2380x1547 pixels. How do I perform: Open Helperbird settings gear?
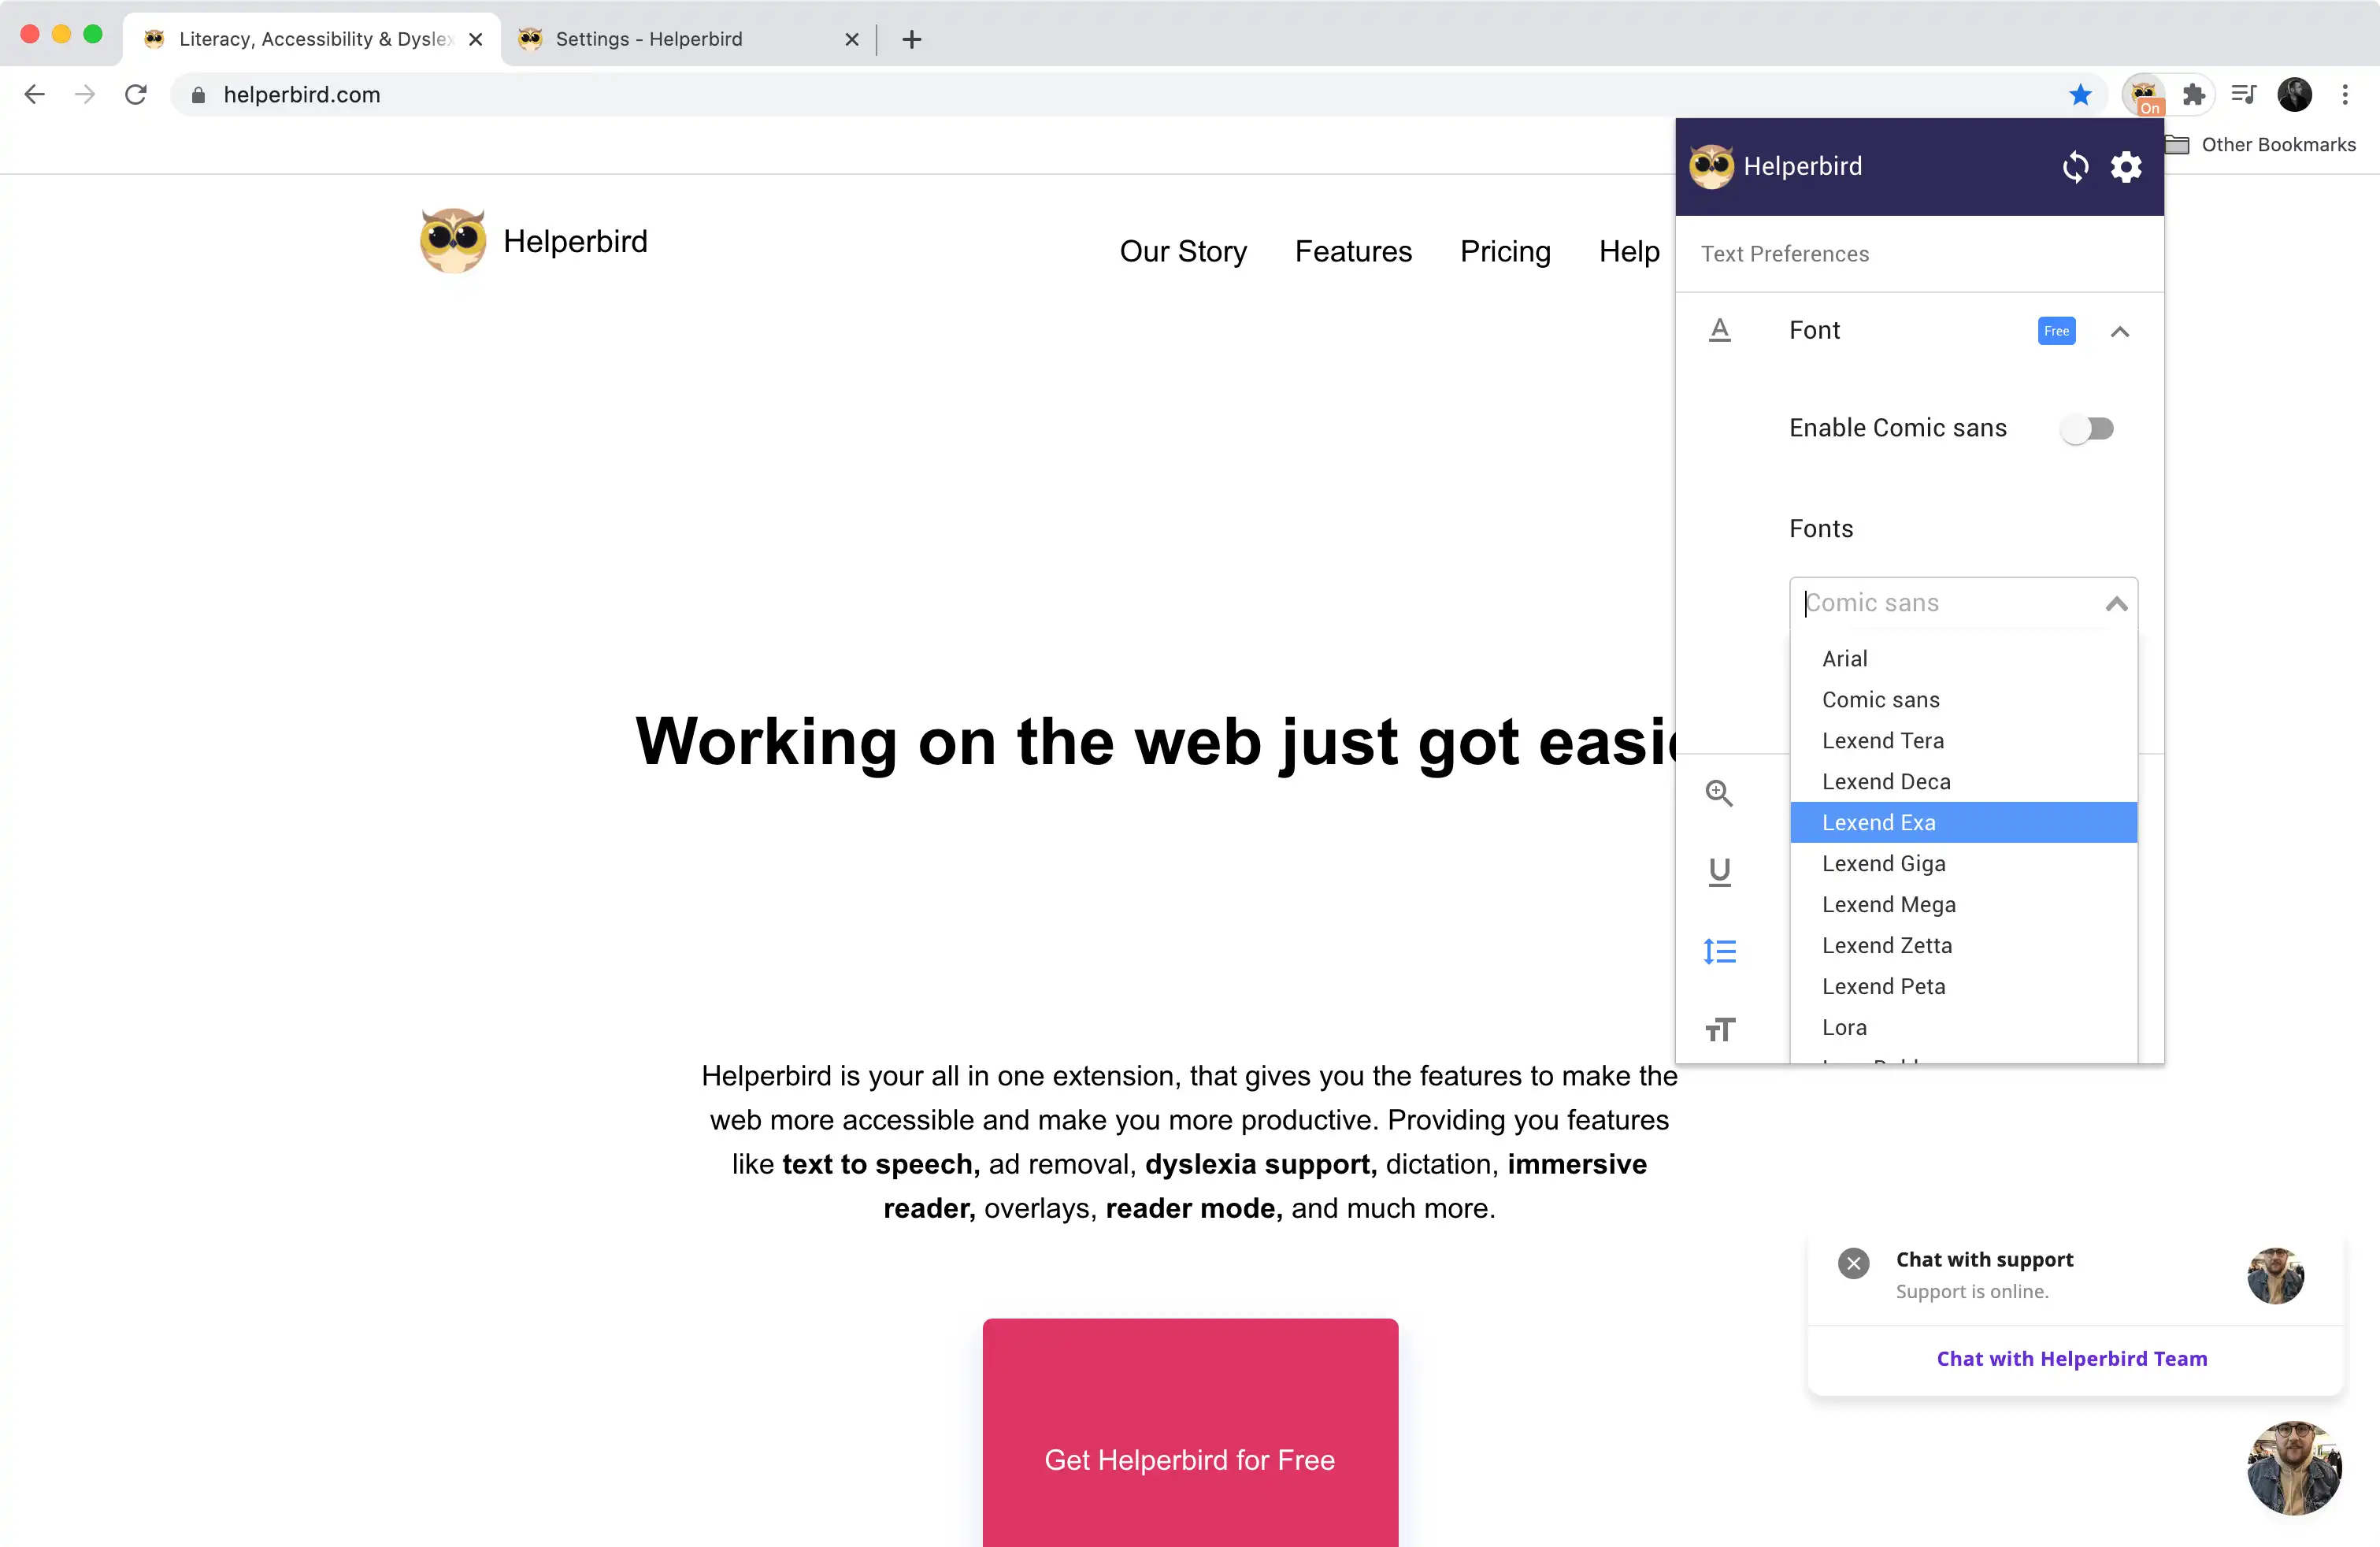(x=2126, y=167)
